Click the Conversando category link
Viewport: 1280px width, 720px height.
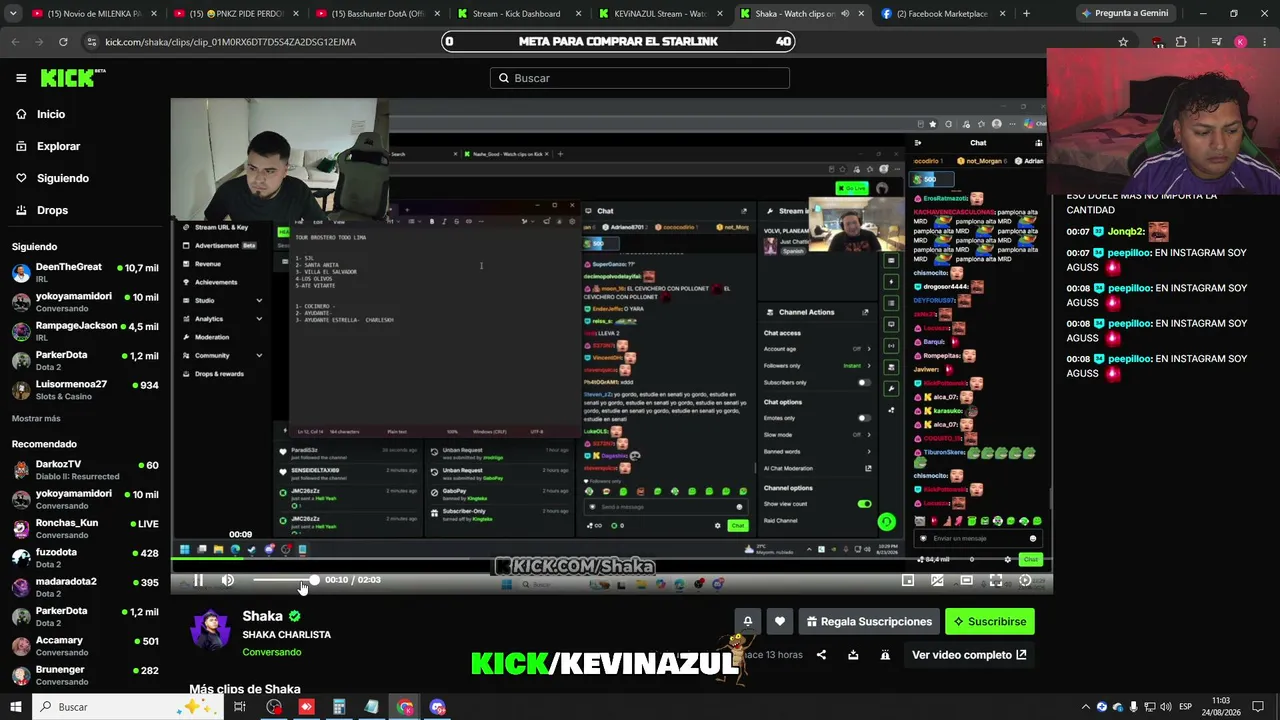(x=271, y=652)
